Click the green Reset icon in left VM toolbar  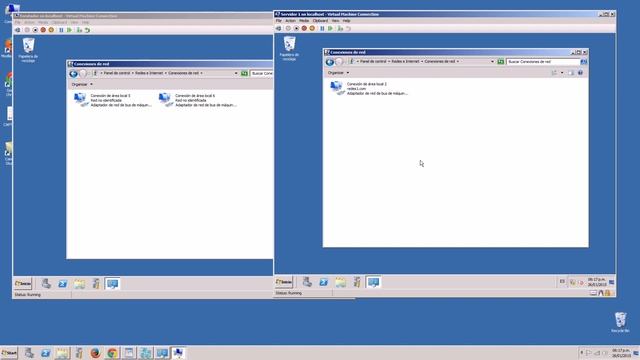69,30
